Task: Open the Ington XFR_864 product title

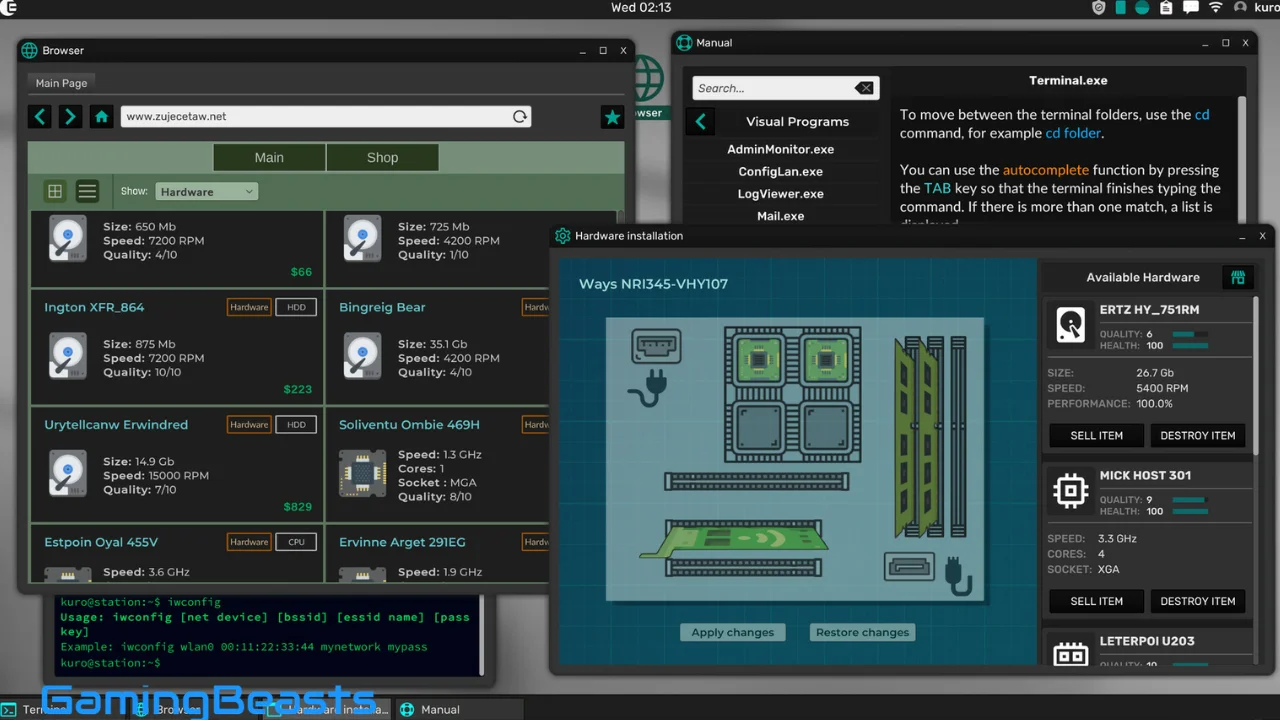Action: (94, 307)
